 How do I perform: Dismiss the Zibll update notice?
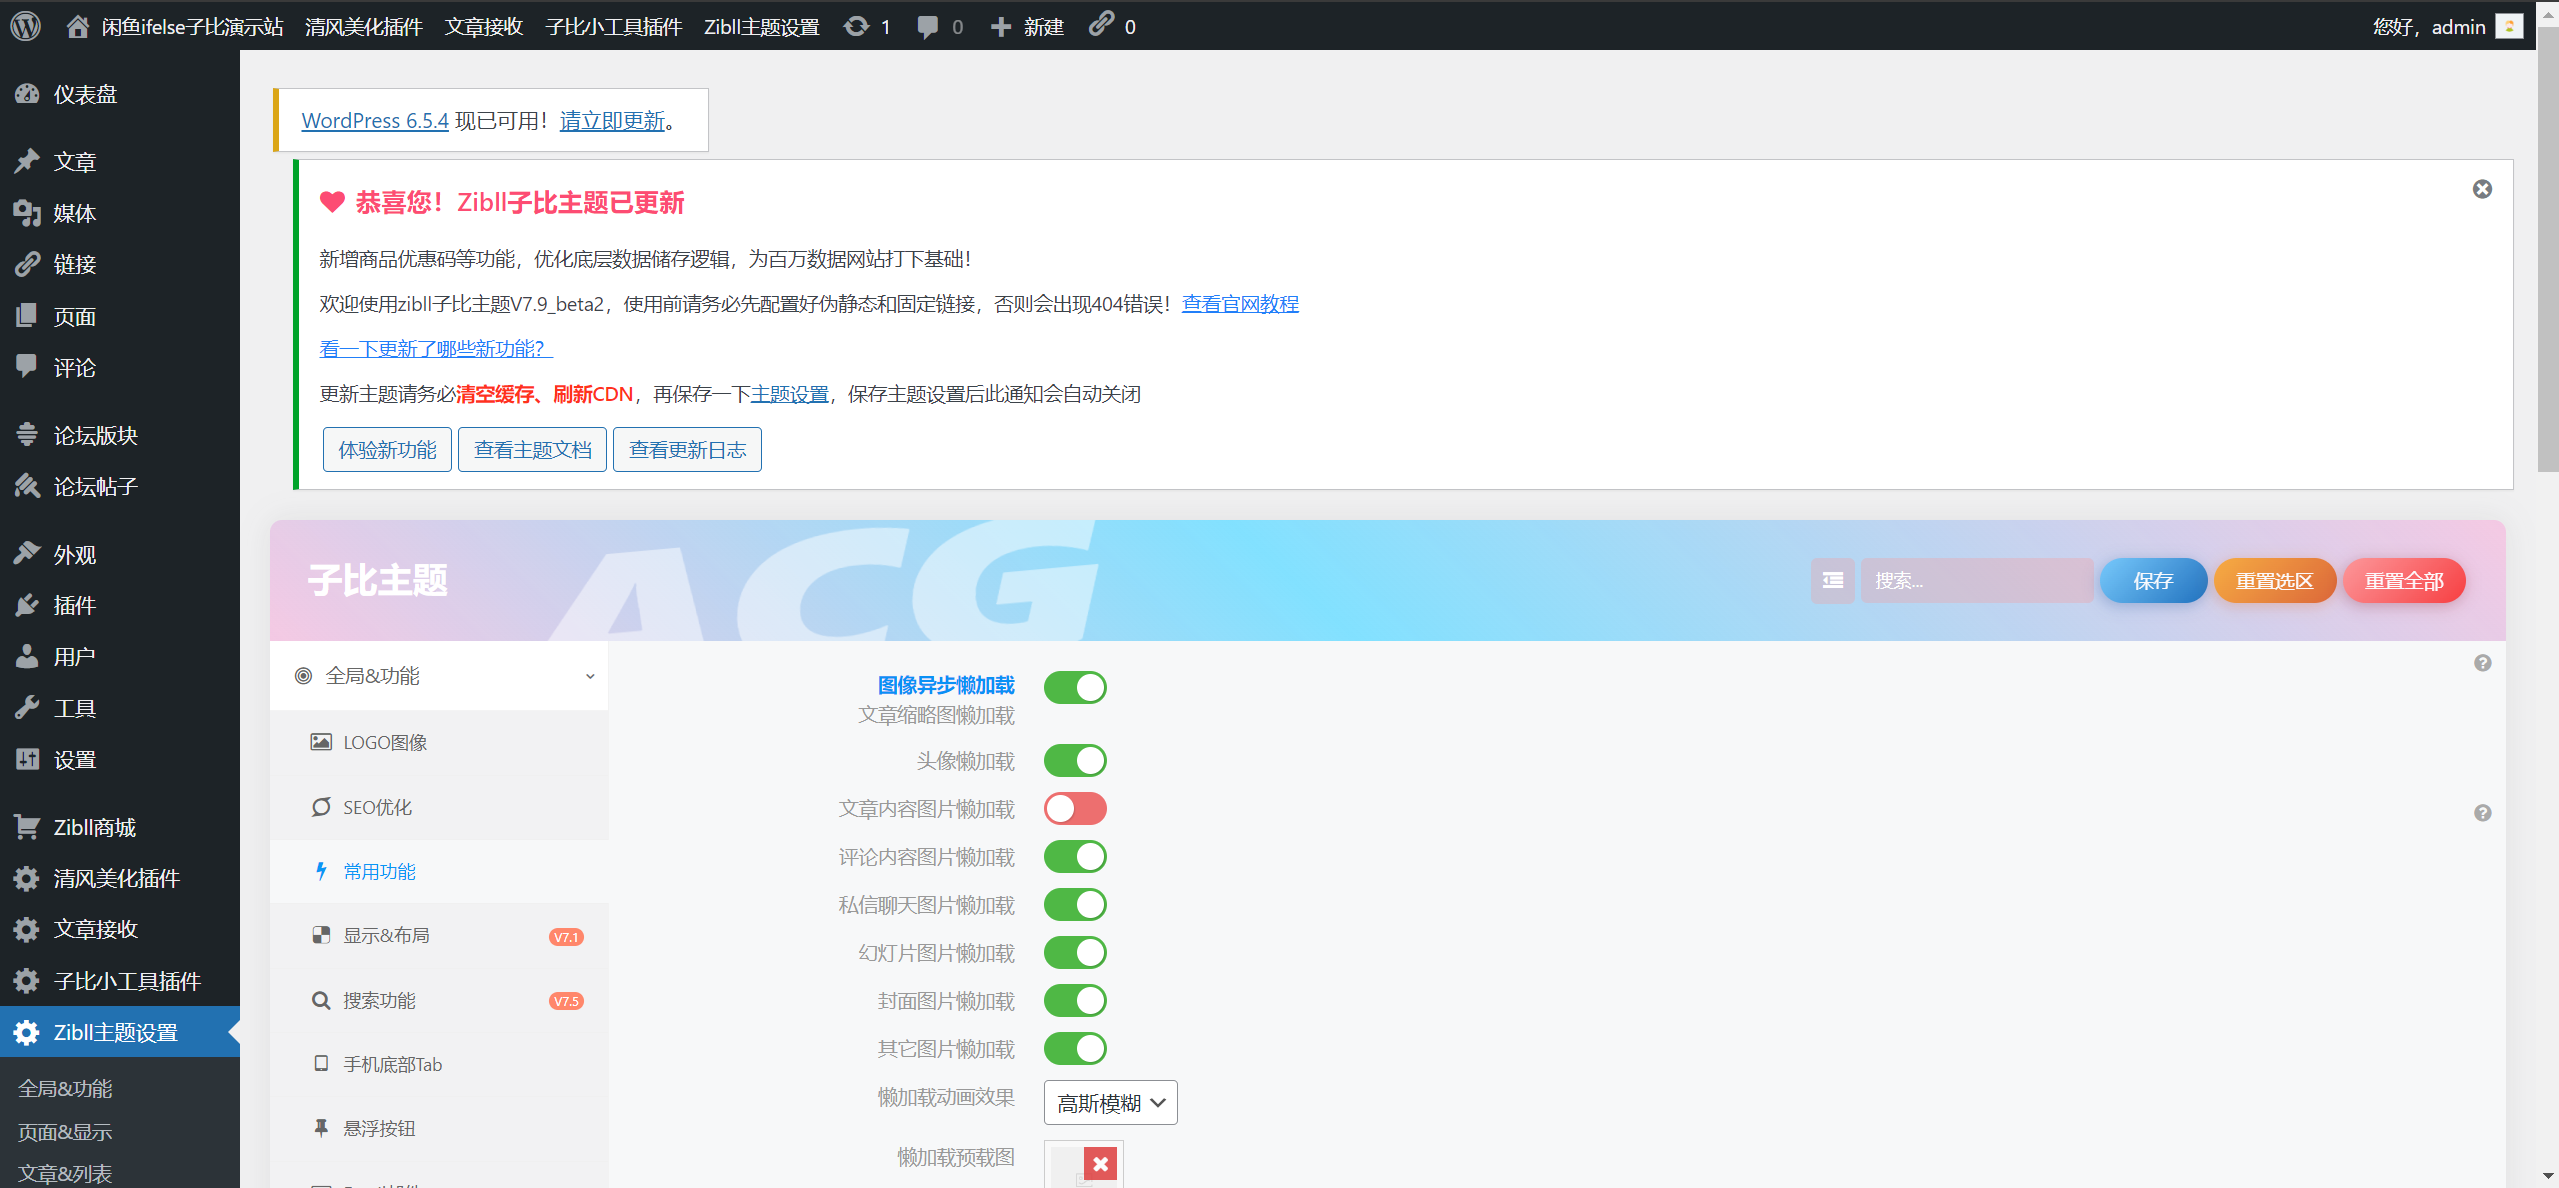(x=2482, y=189)
